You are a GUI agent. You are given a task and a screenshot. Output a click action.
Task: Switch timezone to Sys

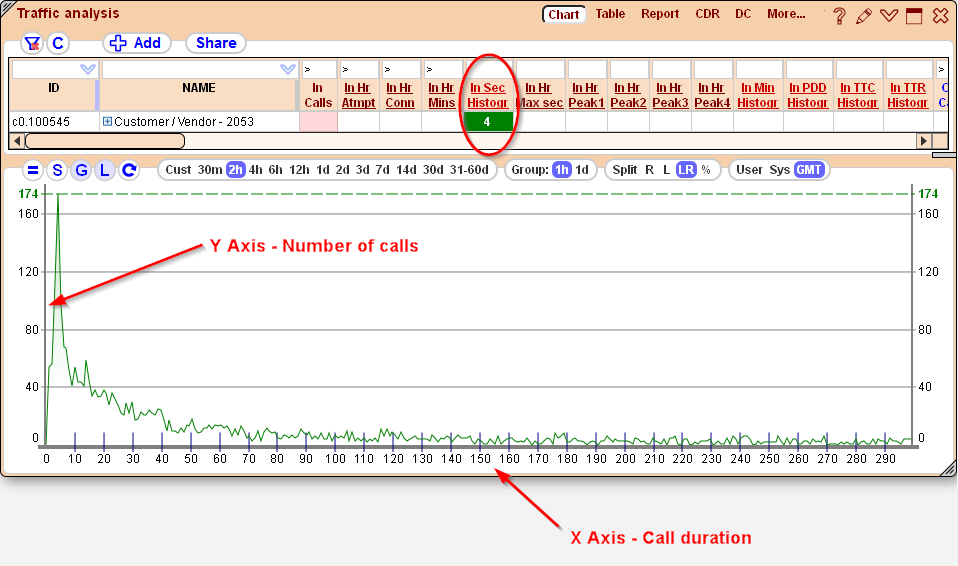(x=780, y=170)
